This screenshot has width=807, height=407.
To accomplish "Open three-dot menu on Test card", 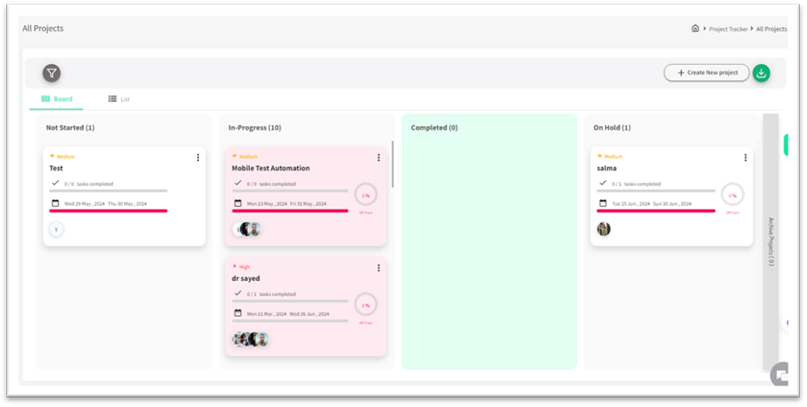I will tap(198, 157).
